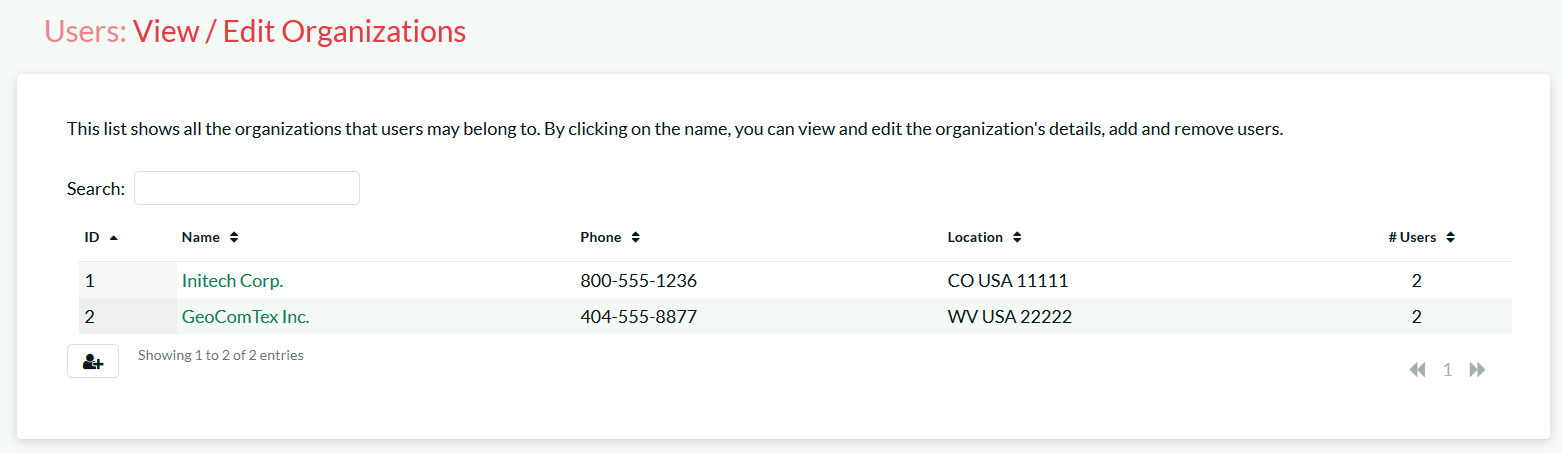The image size is (1562, 453).
Task: Focus the Search input field
Action: pos(247,188)
